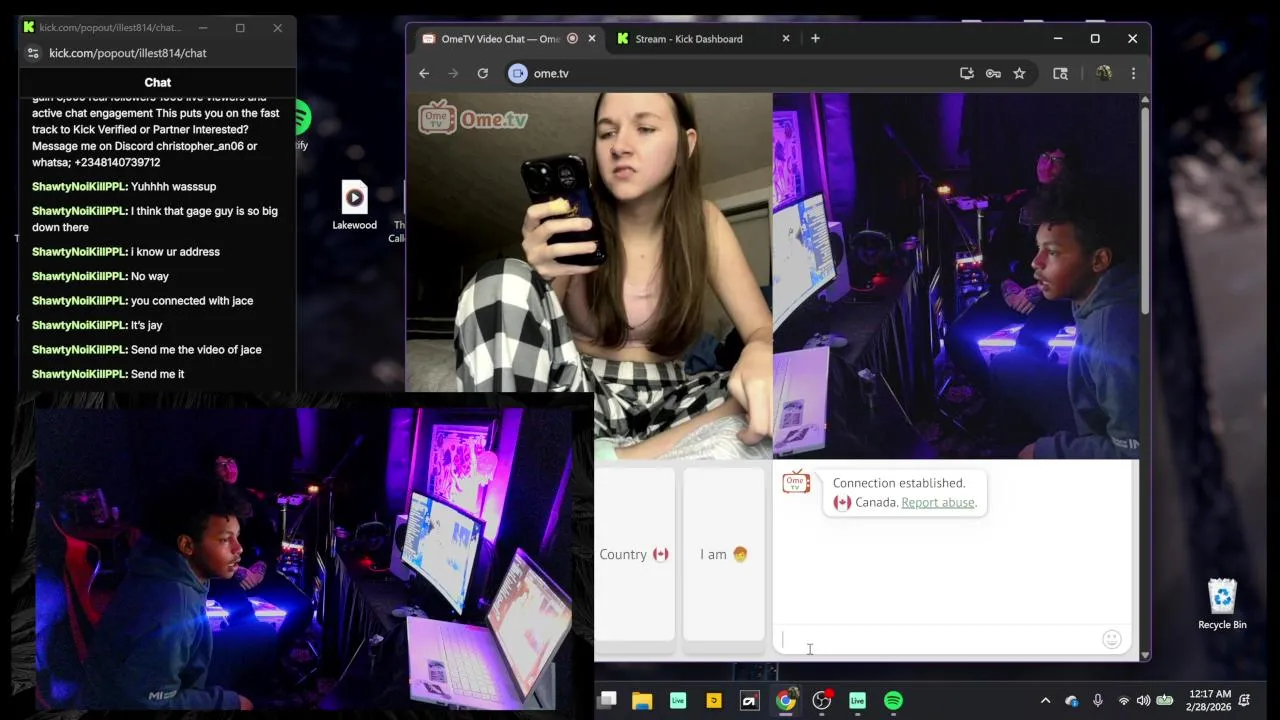1280x720 pixels.
Task: Open Chrome side panel search icon
Action: [x=1060, y=73]
